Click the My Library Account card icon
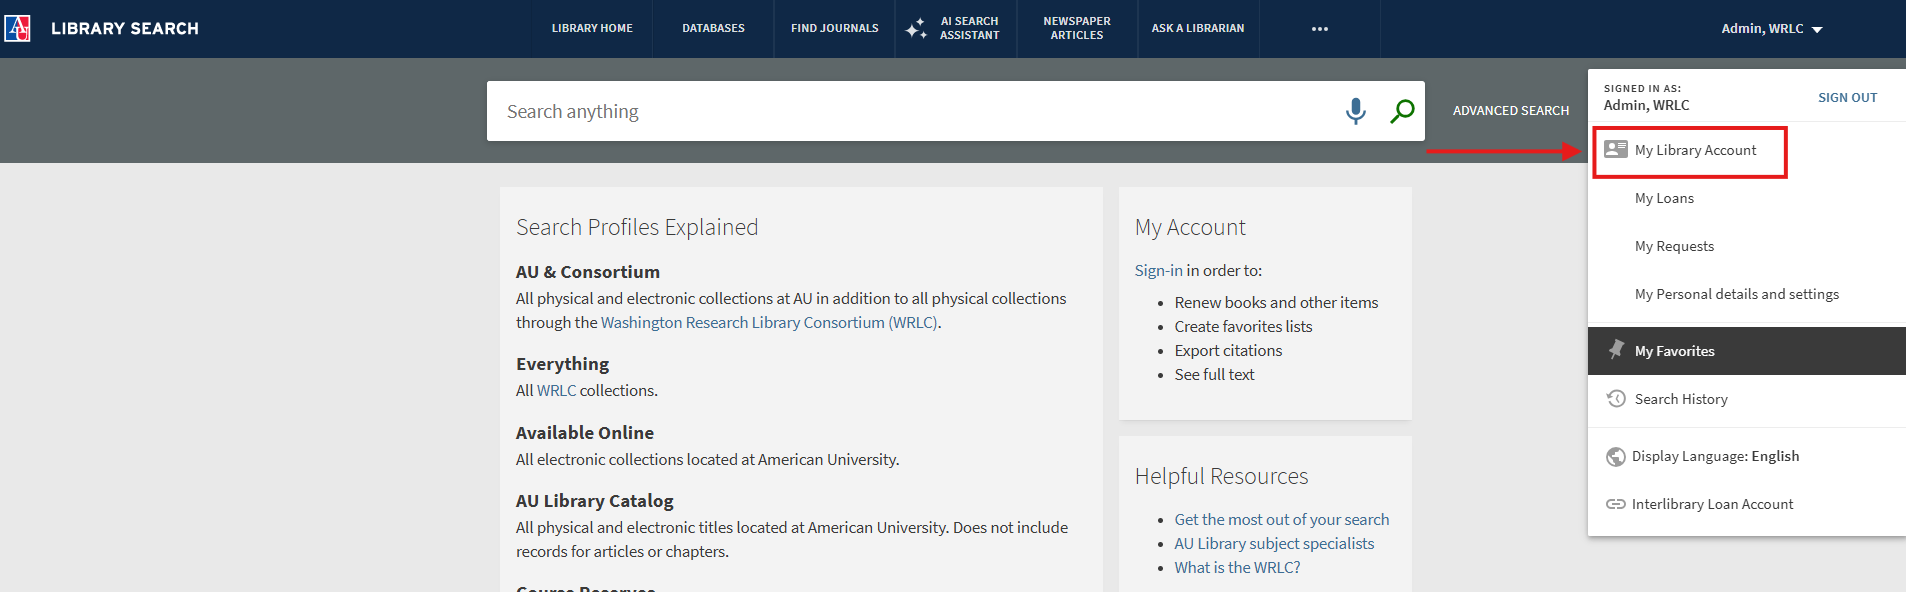 coord(1615,150)
